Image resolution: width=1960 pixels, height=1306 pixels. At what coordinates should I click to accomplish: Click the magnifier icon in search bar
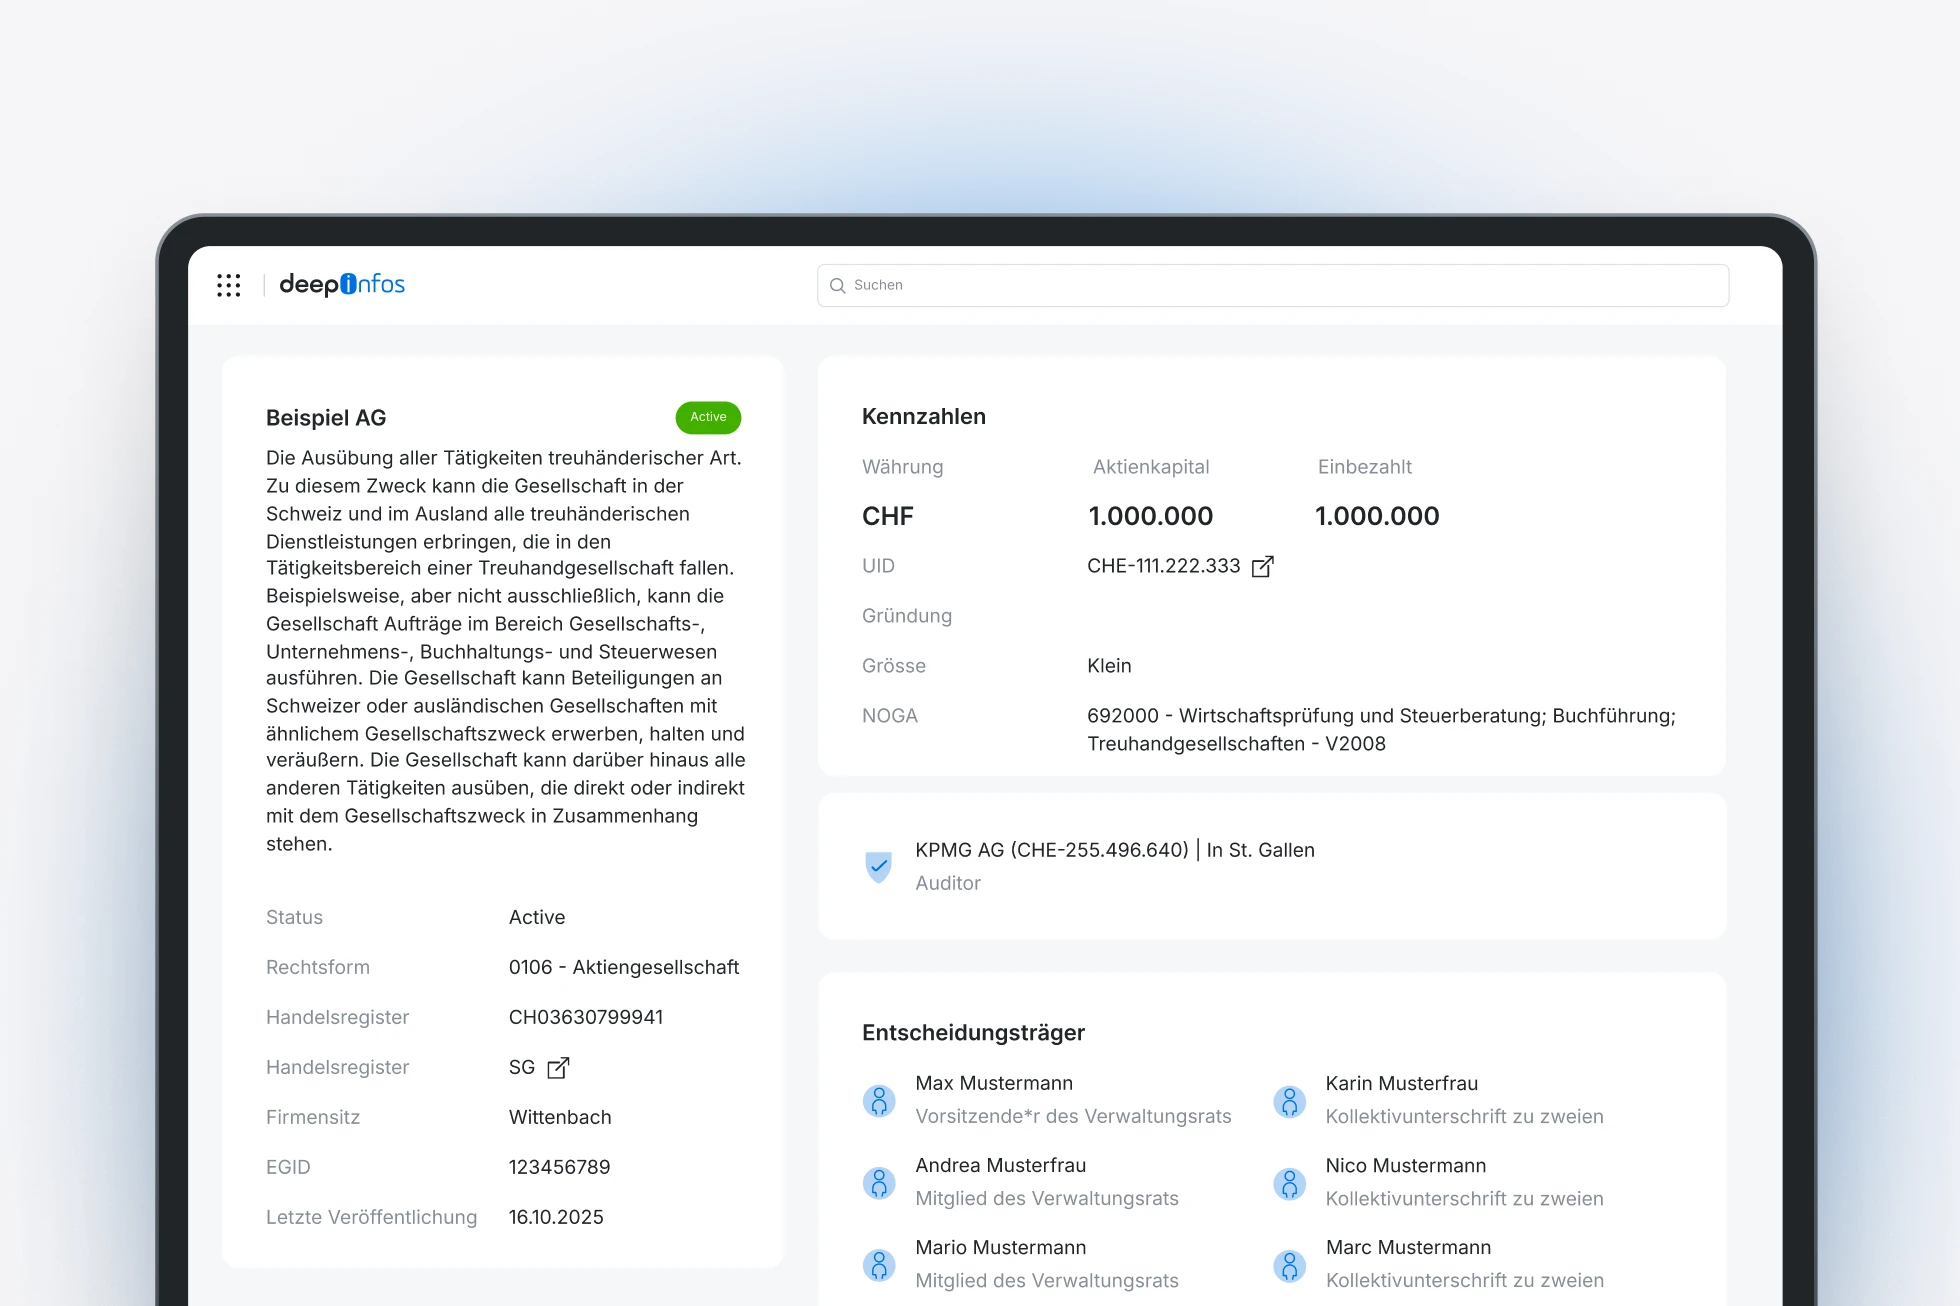[x=838, y=286]
